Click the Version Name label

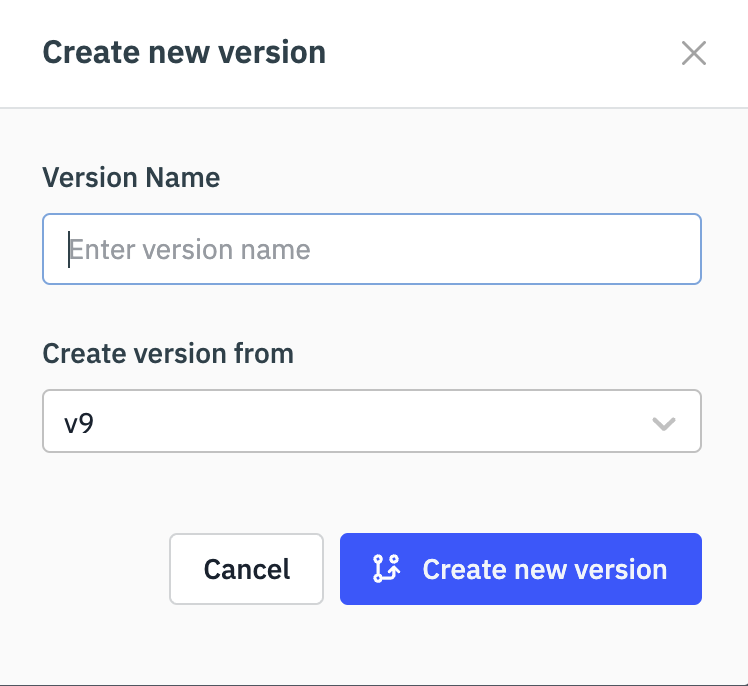(131, 178)
